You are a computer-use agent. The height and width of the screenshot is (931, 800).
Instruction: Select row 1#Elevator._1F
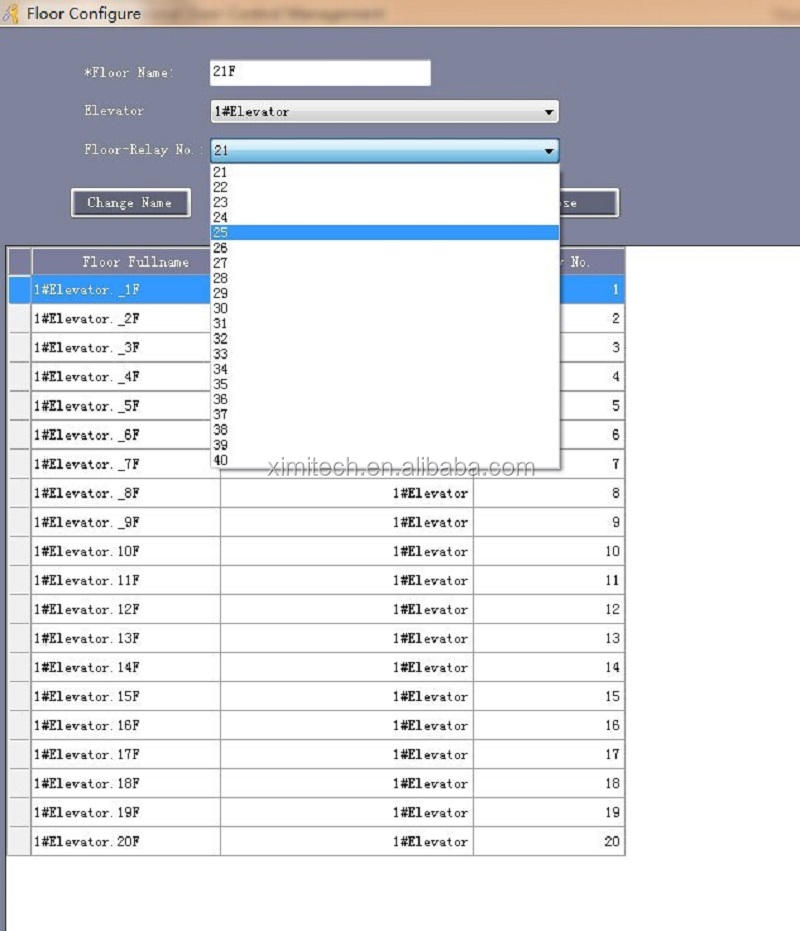(x=316, y=290)
